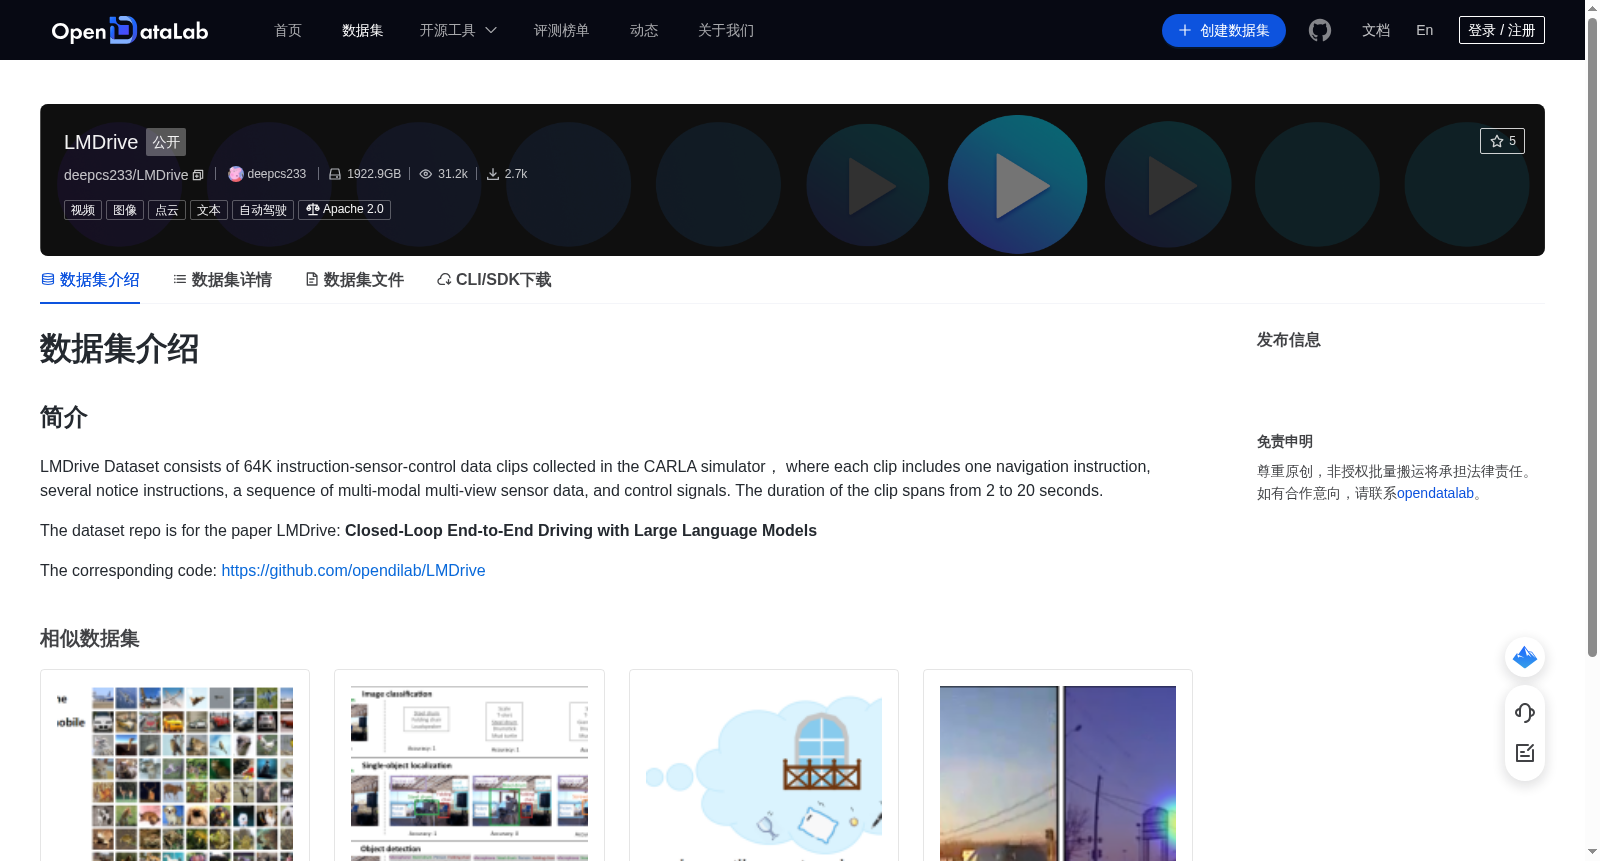Copy dataset path deepcs233/LMDrive icon
The height and width of the screenshot is (861, 1600).
tap(198, 175)
